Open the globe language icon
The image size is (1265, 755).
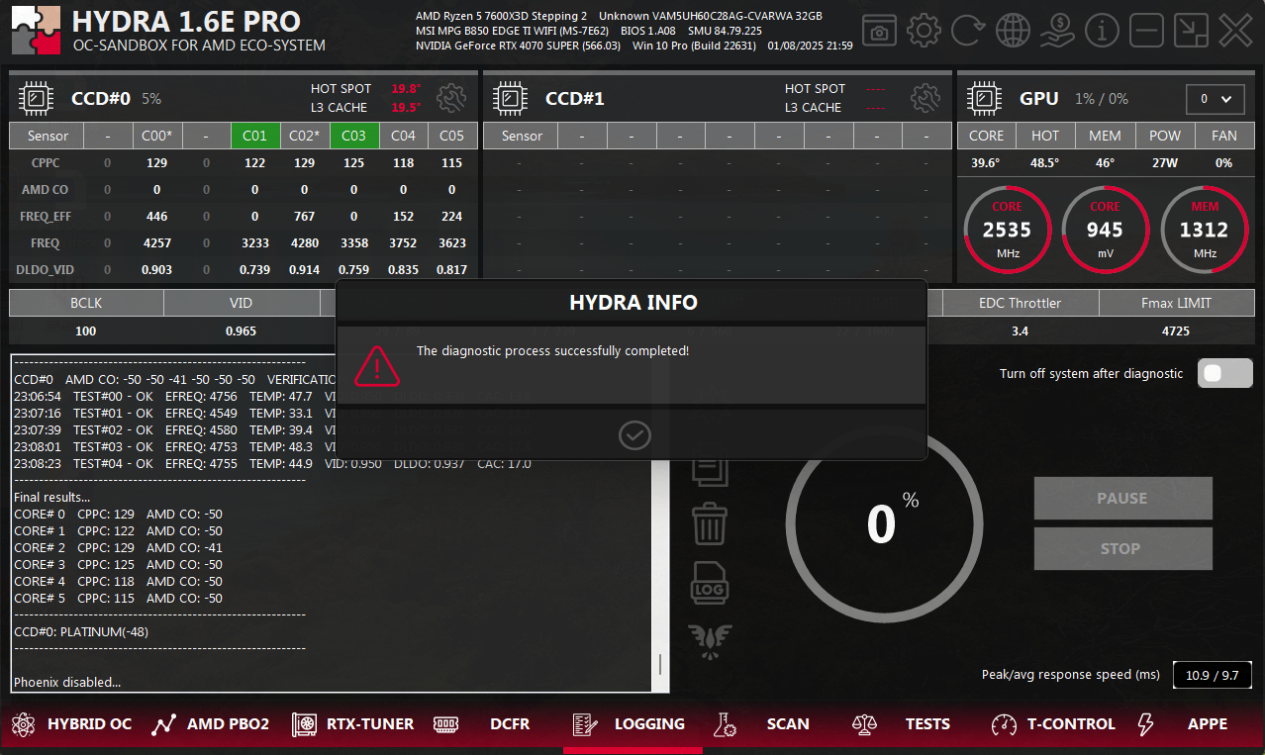(1013, 31)
